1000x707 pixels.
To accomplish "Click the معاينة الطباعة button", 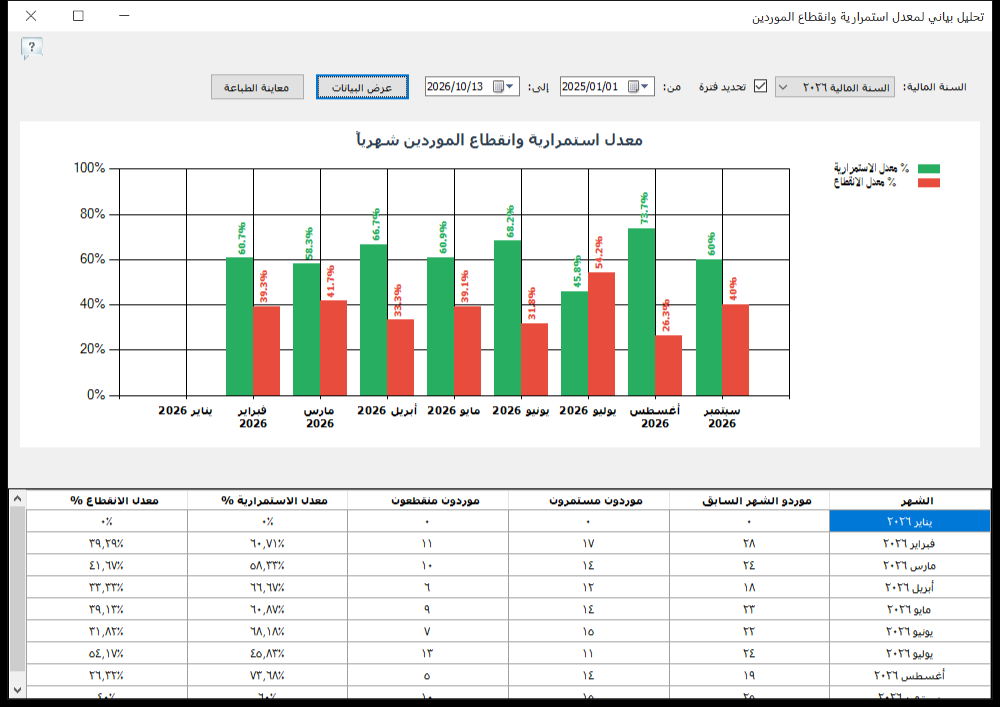I will [257, 87].
